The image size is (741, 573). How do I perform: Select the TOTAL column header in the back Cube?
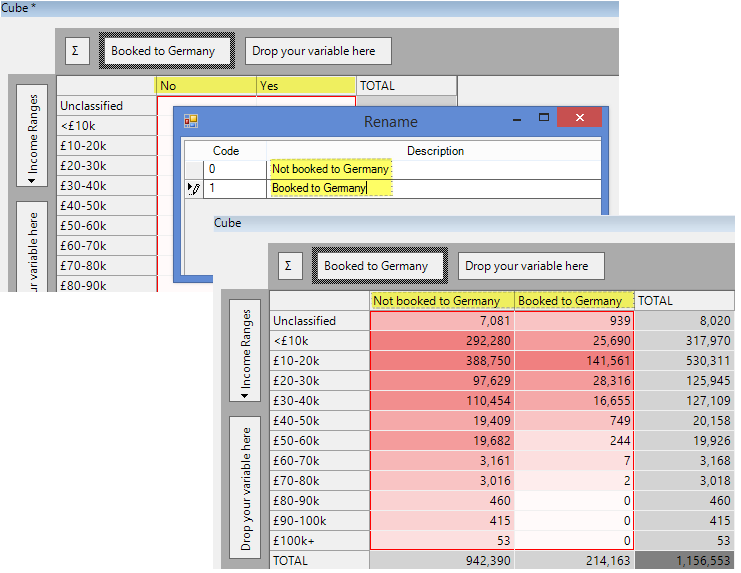point(406,86)
